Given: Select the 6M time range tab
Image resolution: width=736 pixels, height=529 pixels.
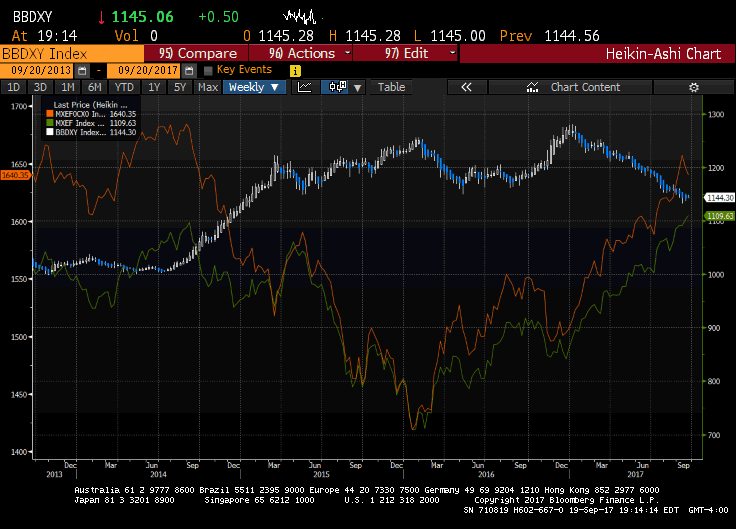Looking at the screenshot, I should 94,87.
